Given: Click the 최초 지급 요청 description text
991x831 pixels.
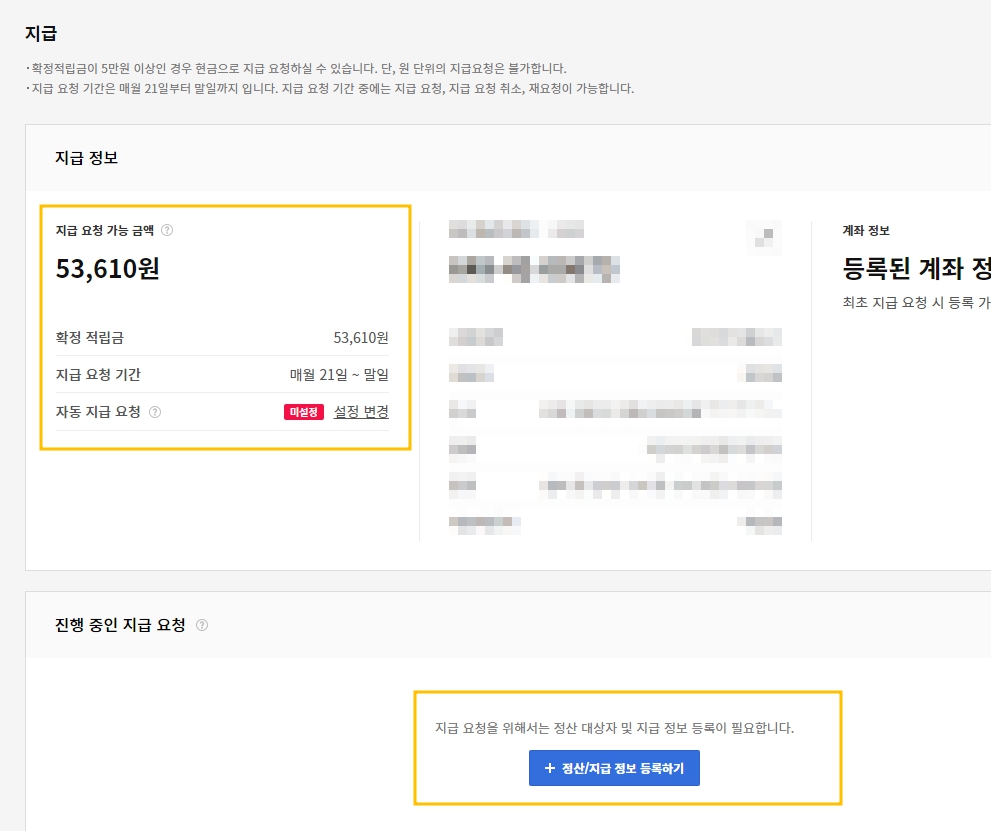Looking at the screenshot, I should click(x=910, y=302).
